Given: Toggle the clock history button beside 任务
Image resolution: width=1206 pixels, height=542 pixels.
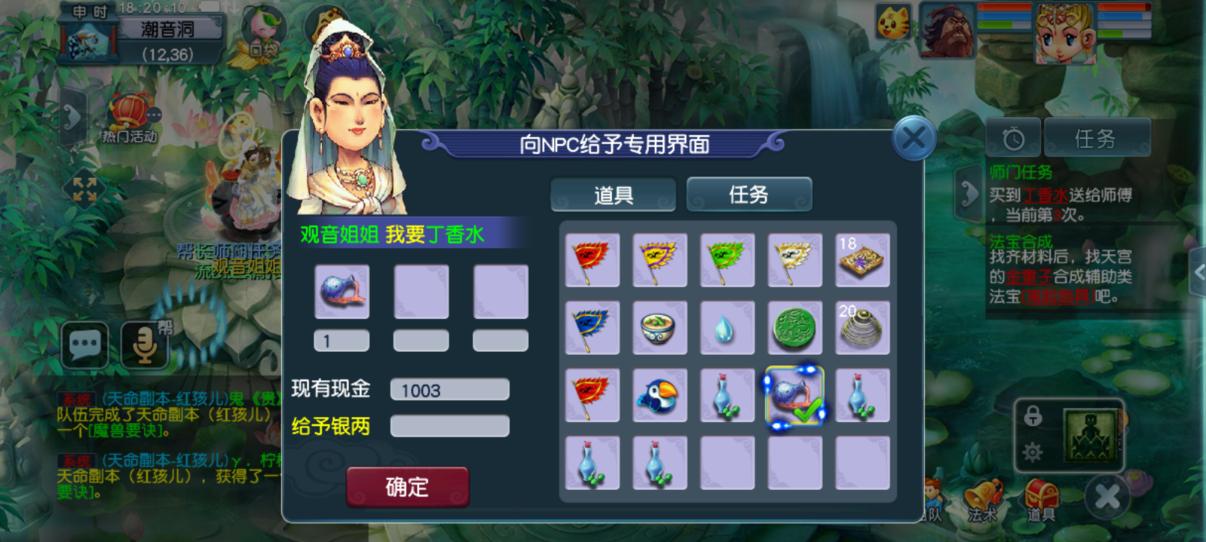Looking at the screenshot, I should pos(1013,138).
